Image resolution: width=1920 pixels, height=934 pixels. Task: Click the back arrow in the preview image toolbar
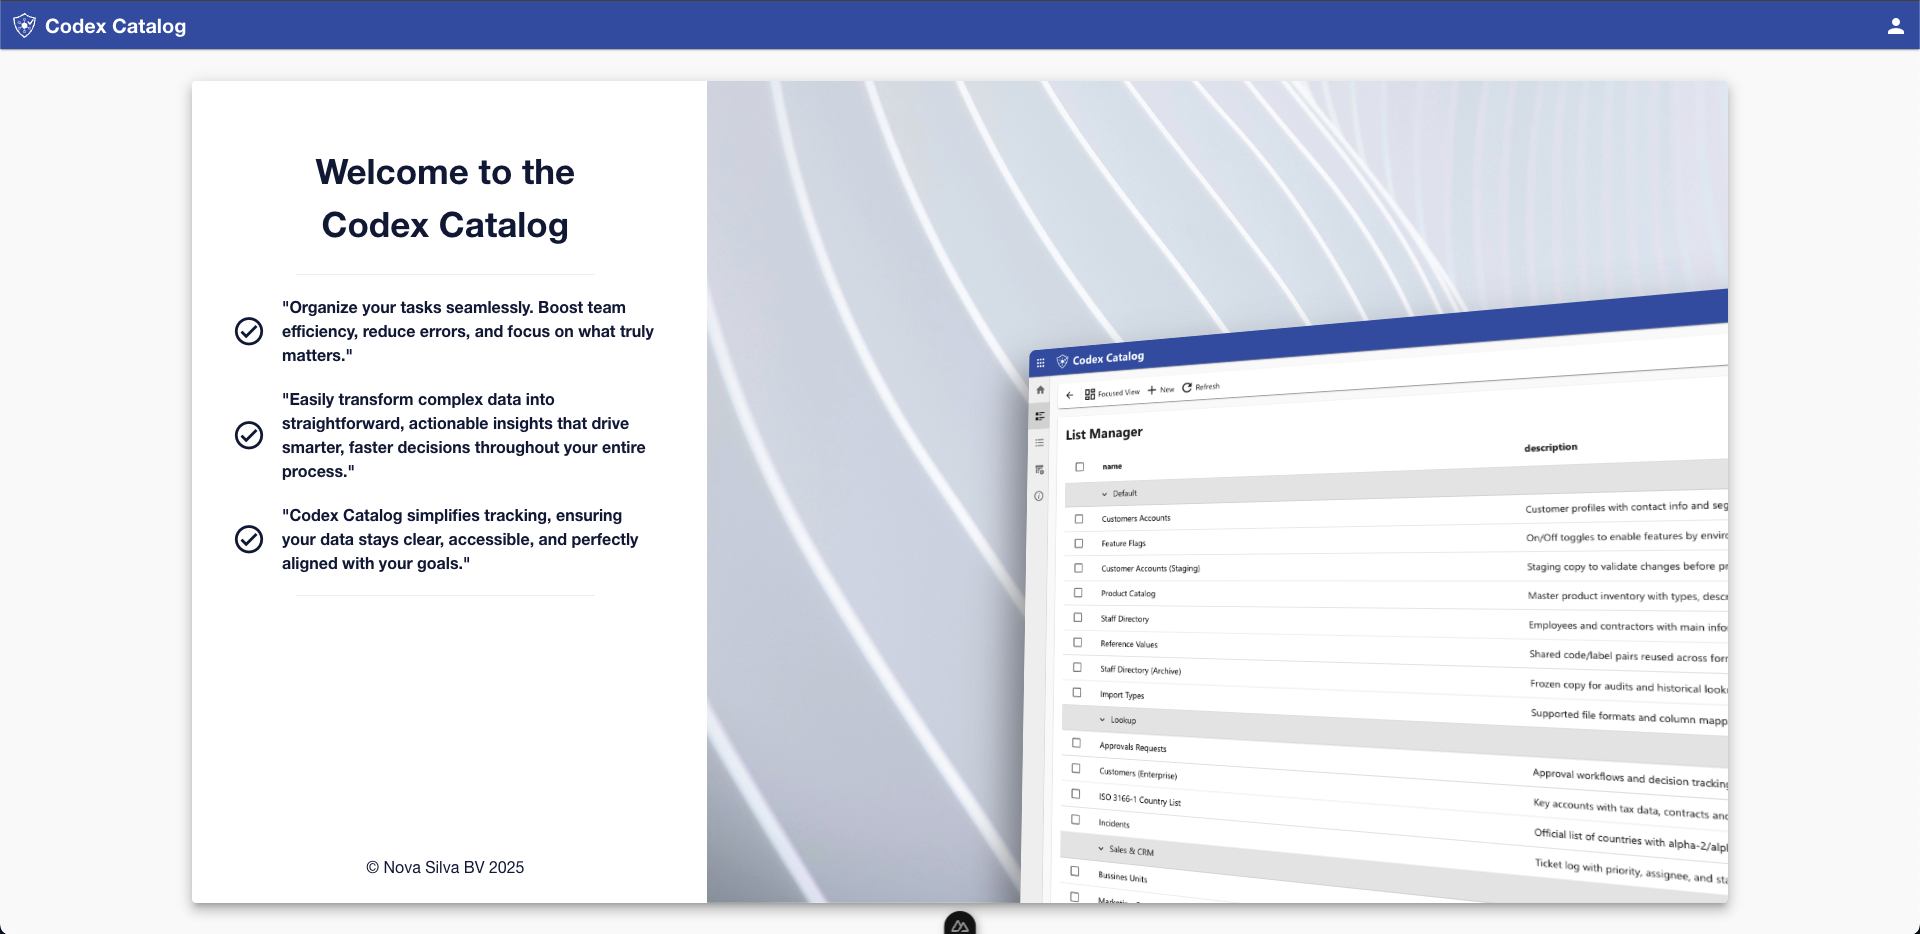1069,395
